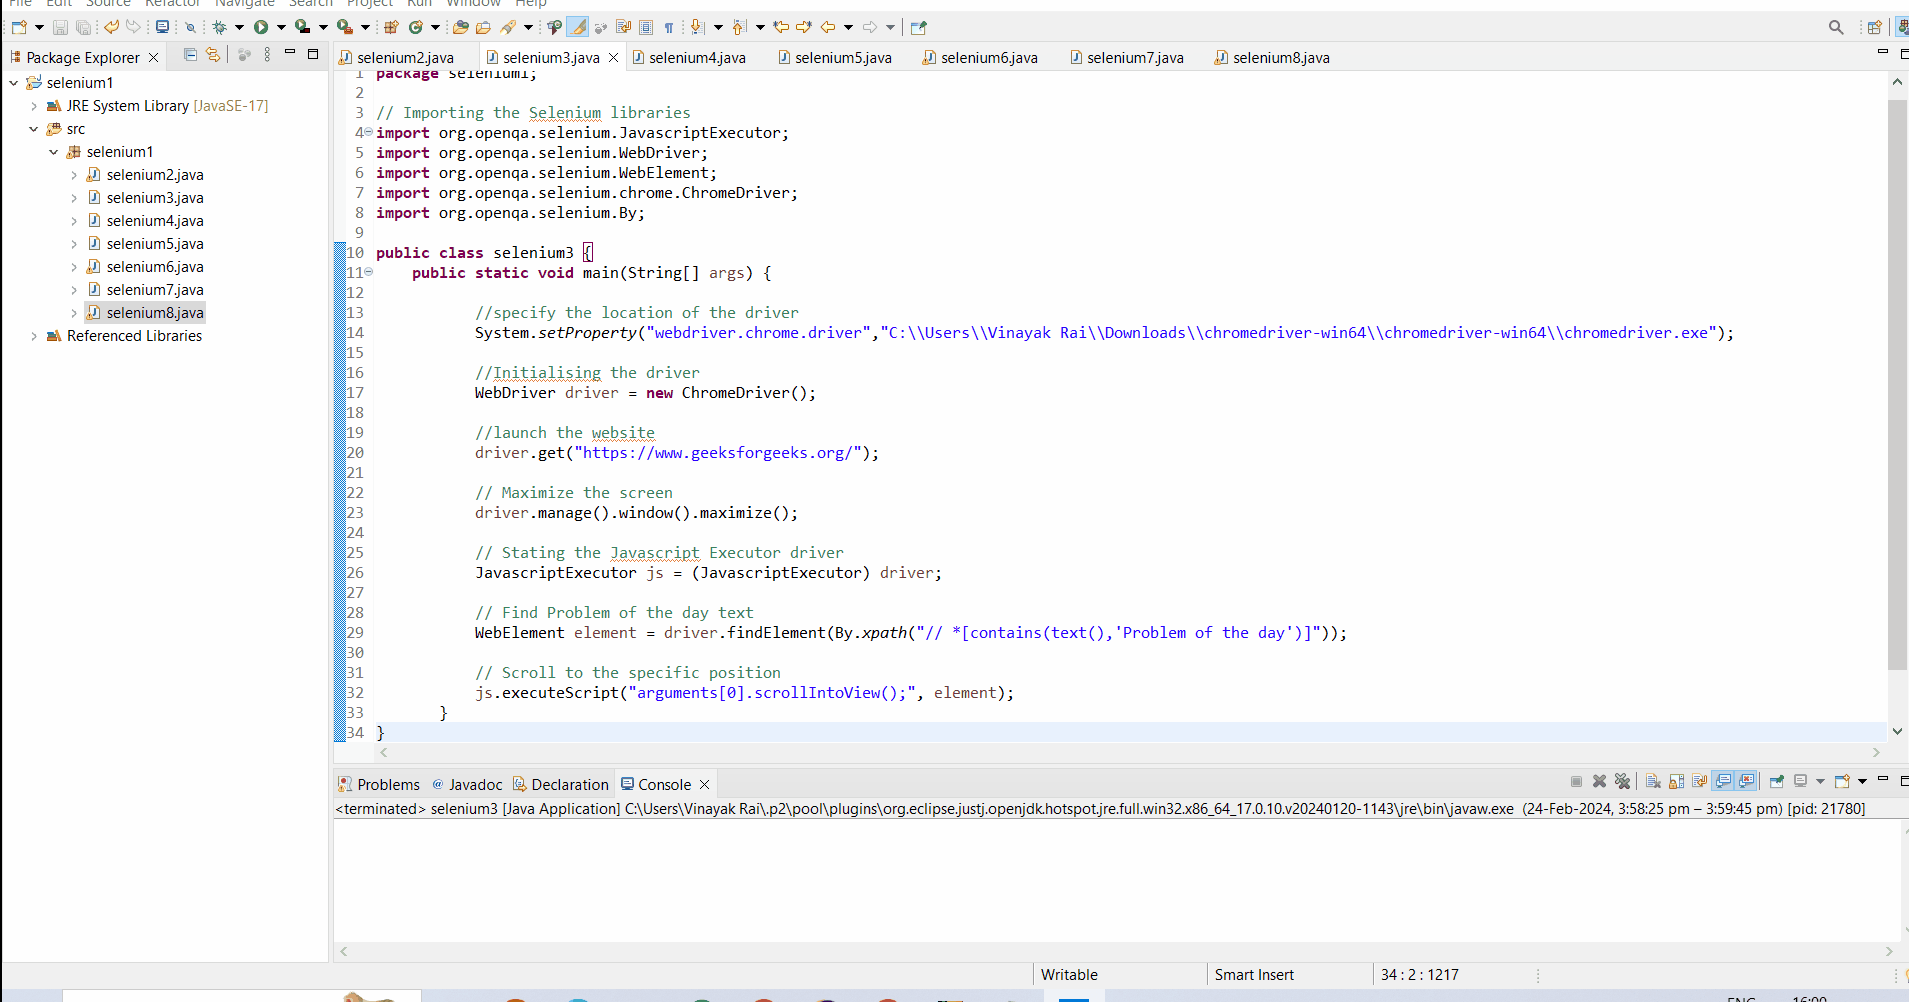Toggle Block Selection mode
Viewport: 1909px width, 1002px height.
click(646, 27)
